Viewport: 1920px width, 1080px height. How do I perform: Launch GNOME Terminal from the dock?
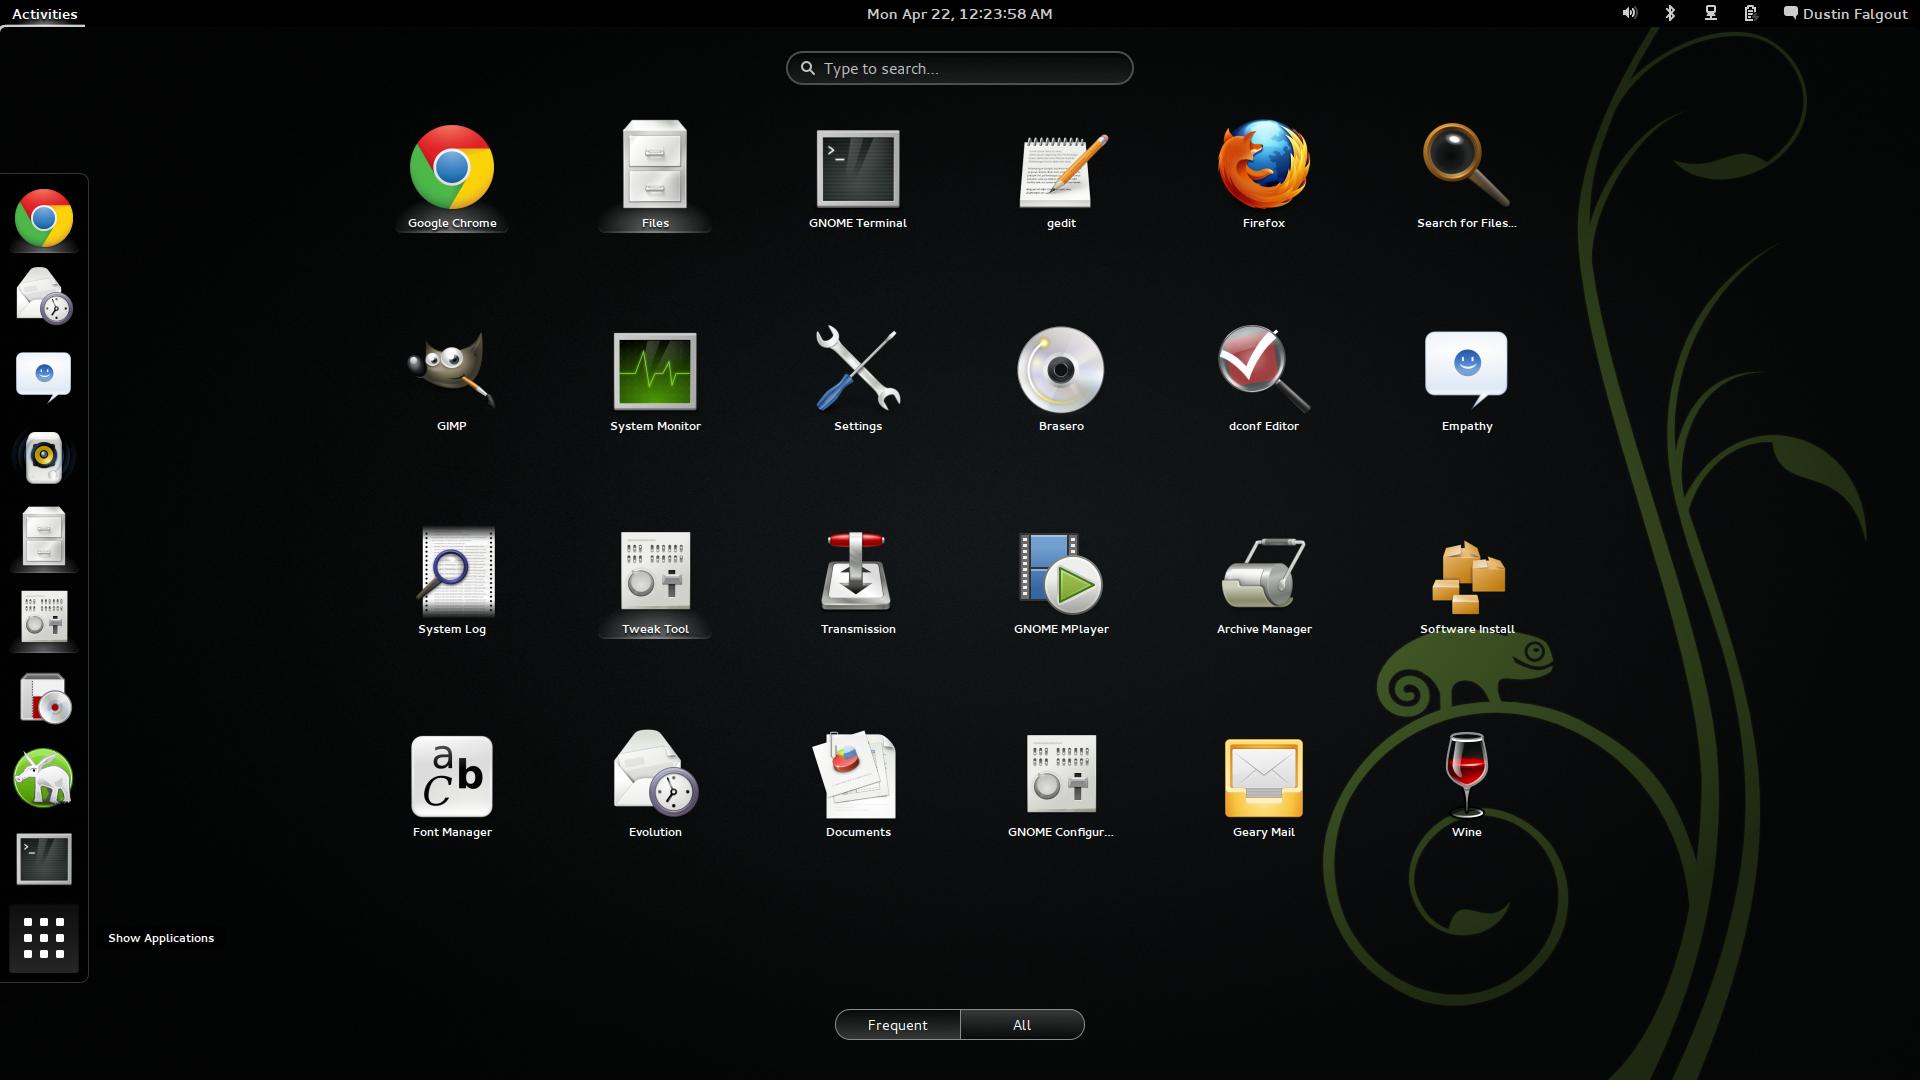point(43,858)
